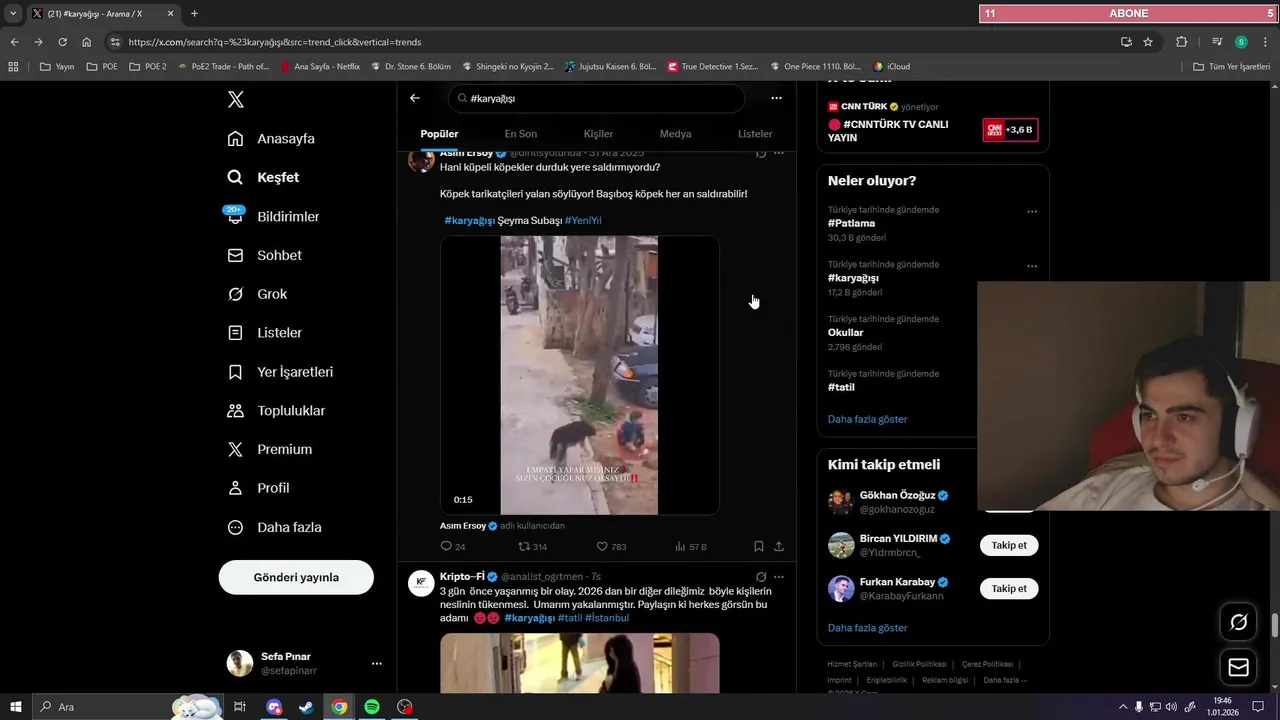Open Gökhan Özoğuz profile
The image size is (1280, 720).
pos(897,495)
